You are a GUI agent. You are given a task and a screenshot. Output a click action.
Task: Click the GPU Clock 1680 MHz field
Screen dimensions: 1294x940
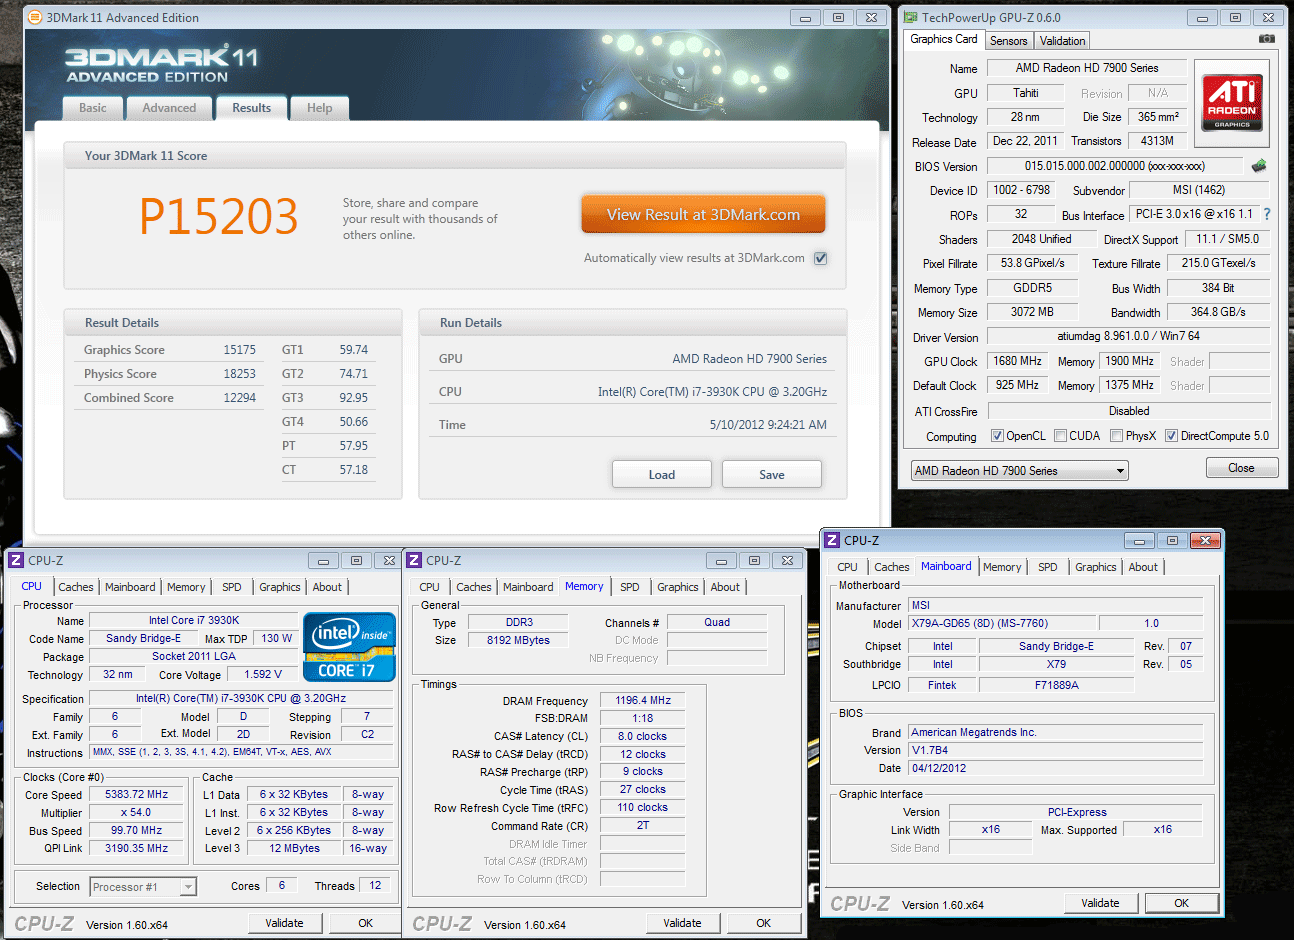pyautogui.click(x=1018, y=361)
